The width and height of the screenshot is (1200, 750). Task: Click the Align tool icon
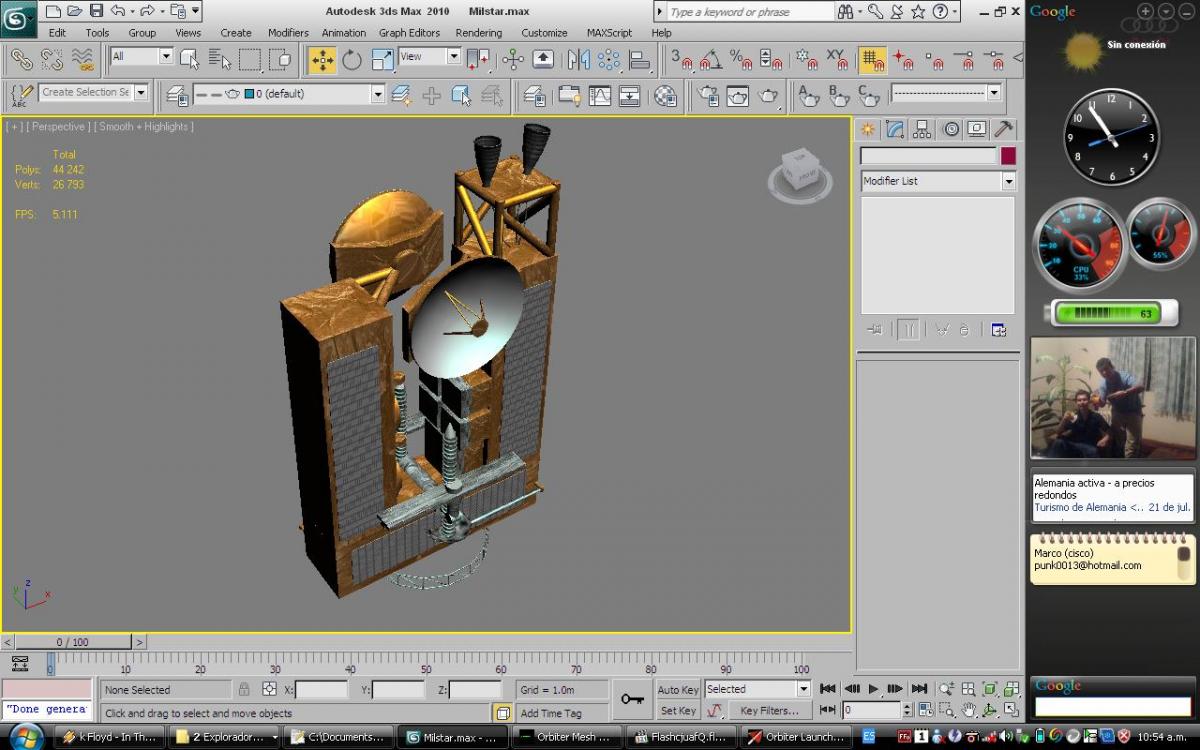click(x=639, y=59)
